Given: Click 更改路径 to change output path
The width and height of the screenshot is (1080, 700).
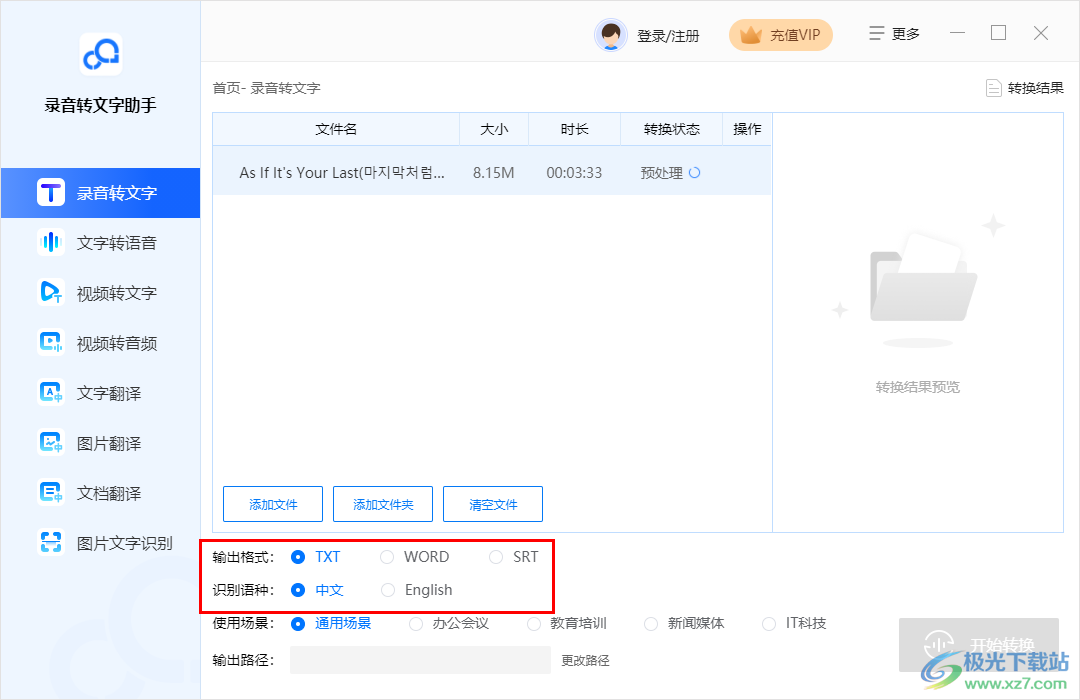Looking at the screenshot, I should 585,660.
